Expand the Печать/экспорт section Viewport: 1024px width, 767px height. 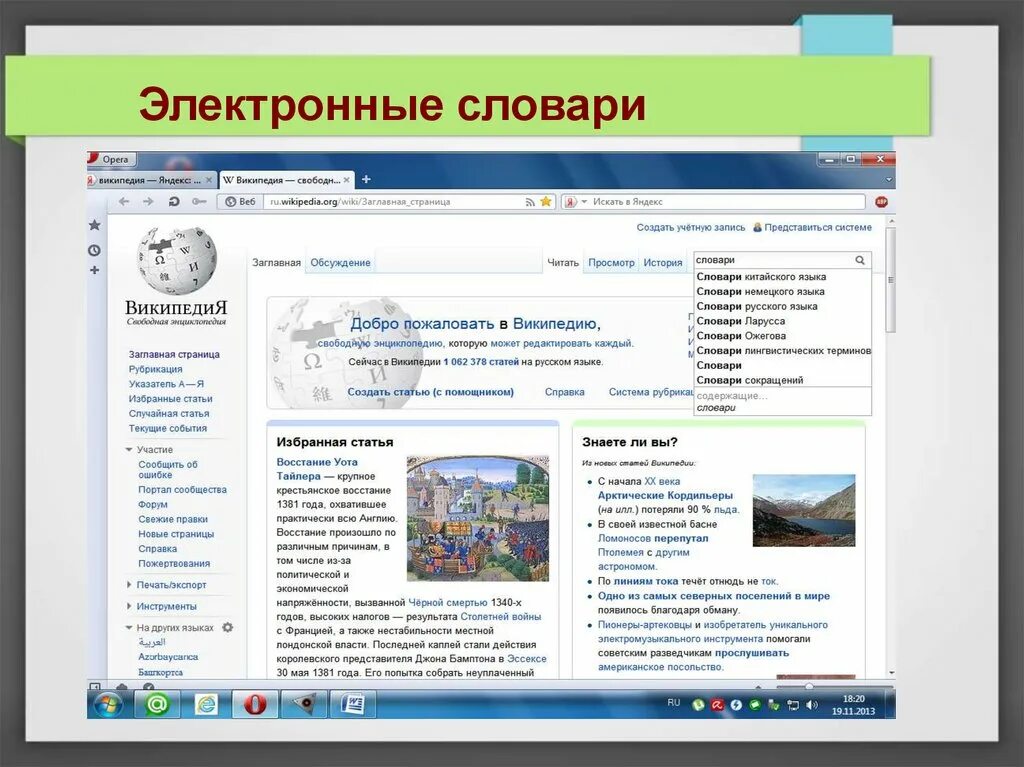coord(129,585)
